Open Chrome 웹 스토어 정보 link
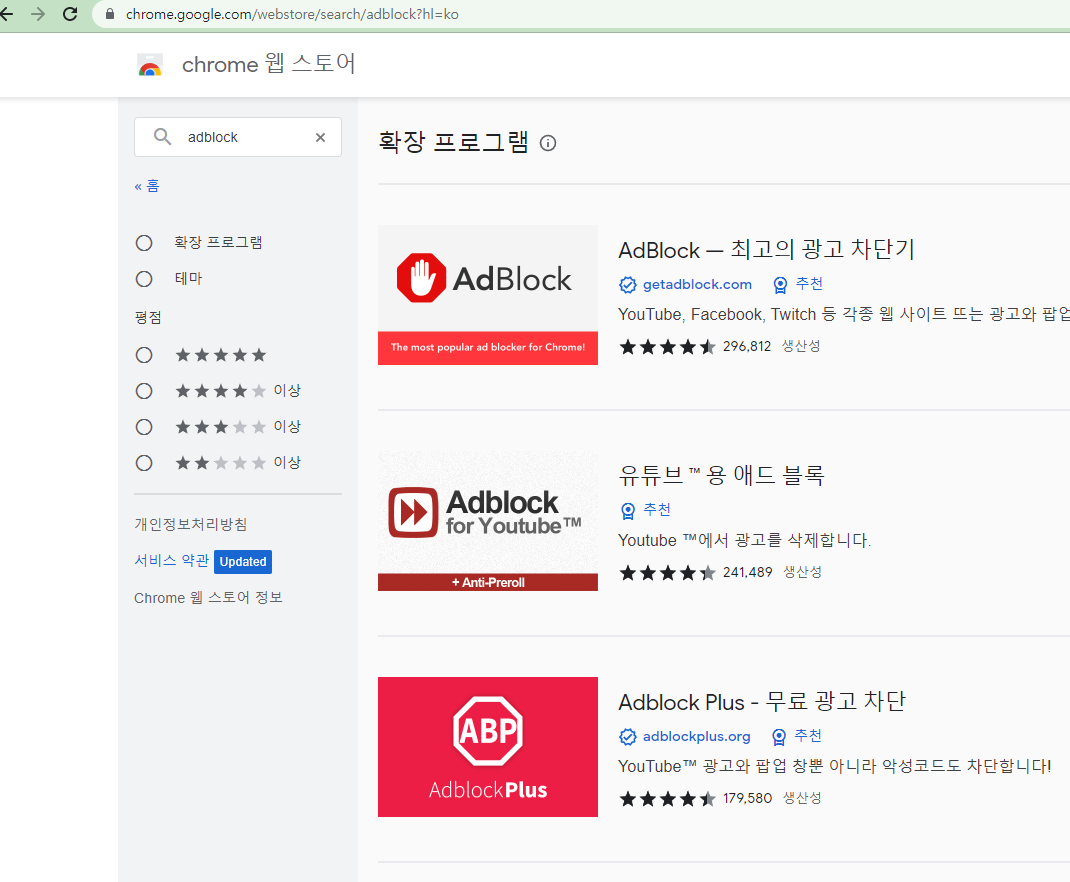 click(x=208, y=598)
